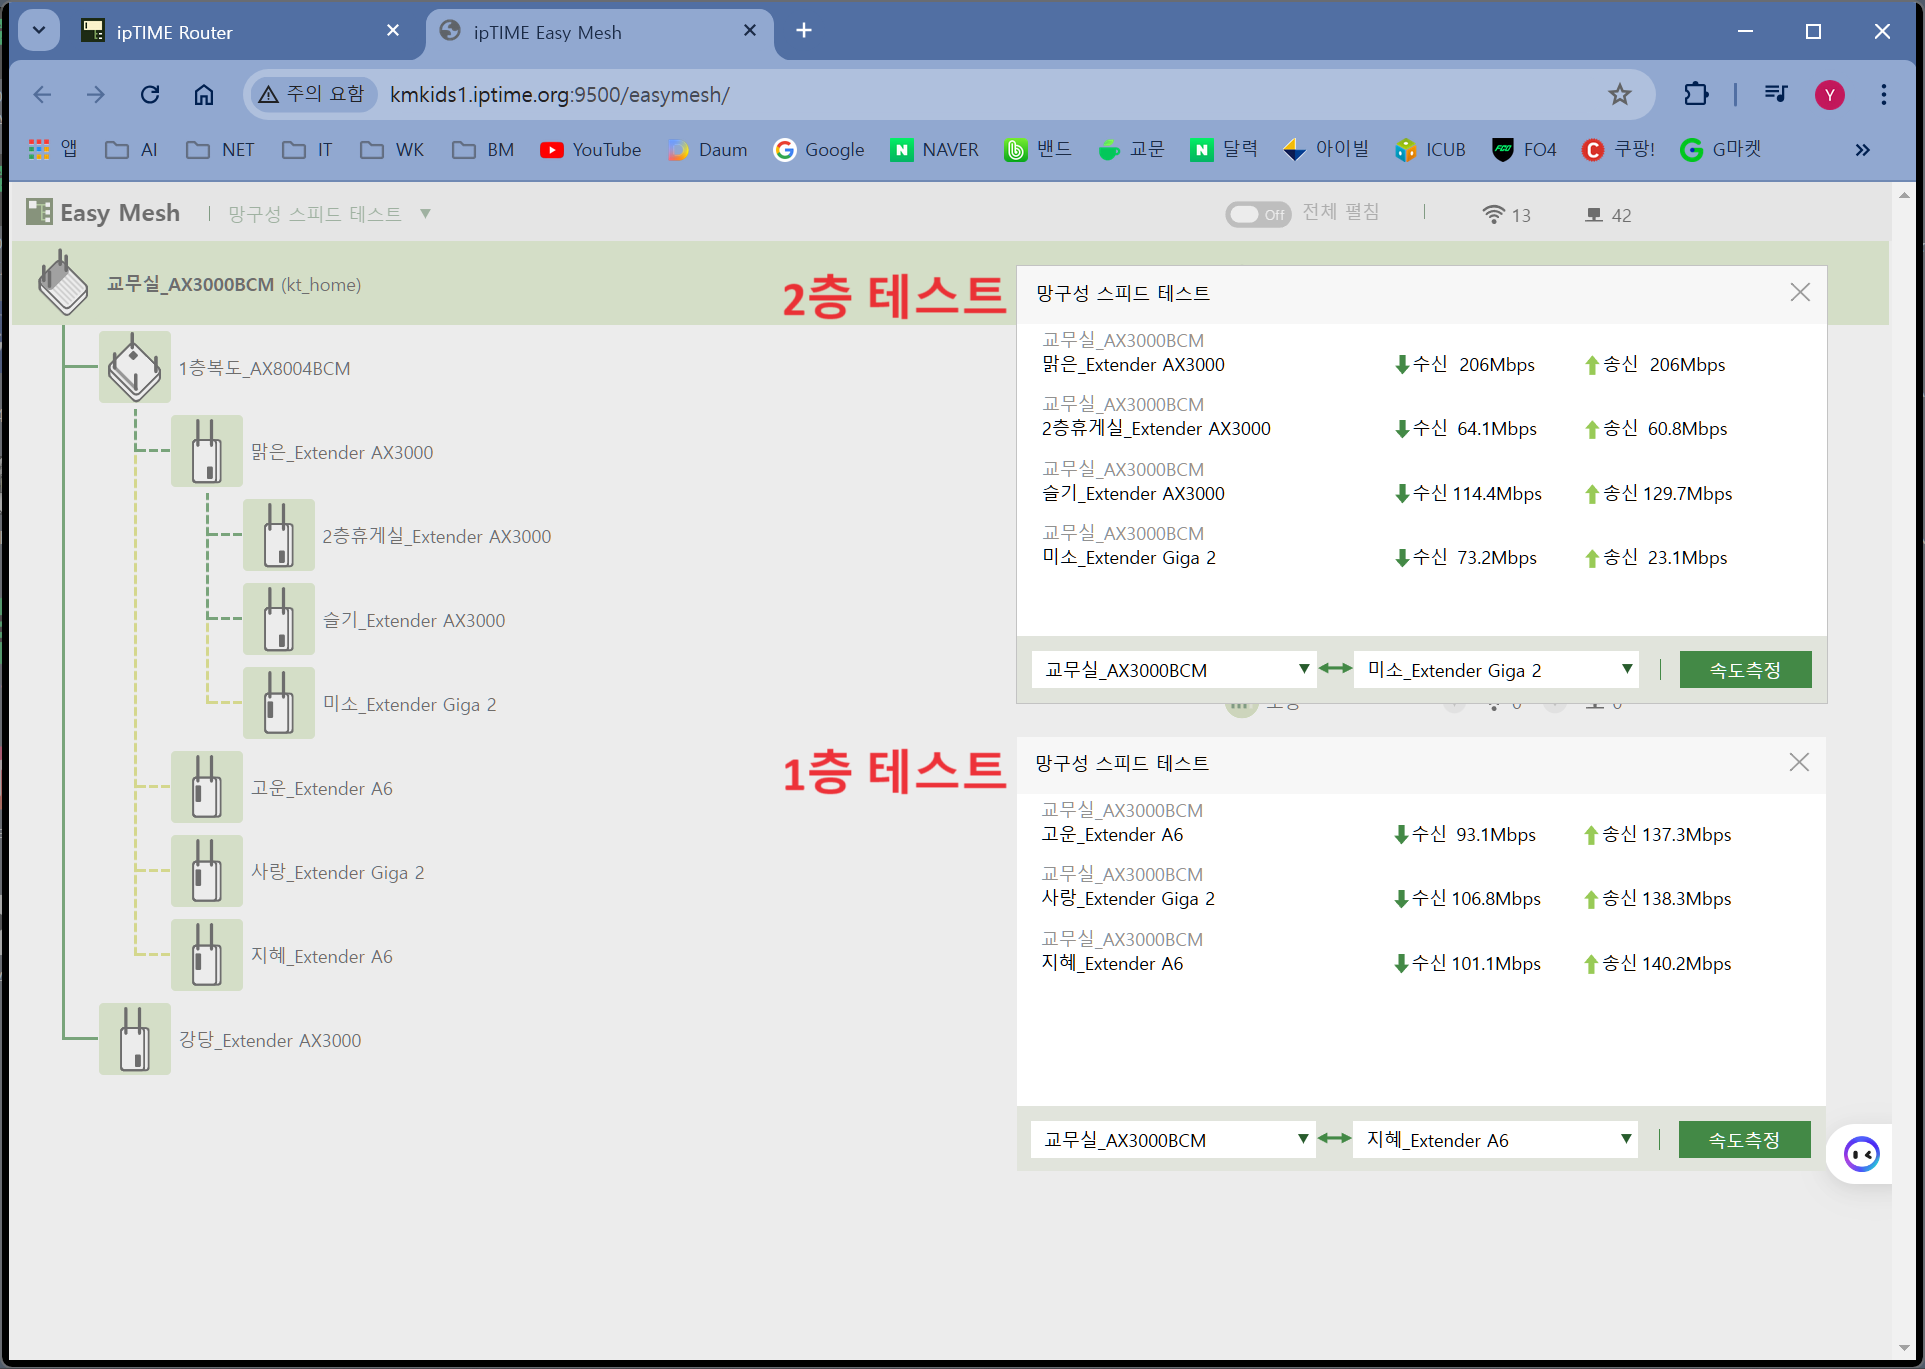
Task: Open the browser extensions puzzle icon
Action: pos(1696,94)
